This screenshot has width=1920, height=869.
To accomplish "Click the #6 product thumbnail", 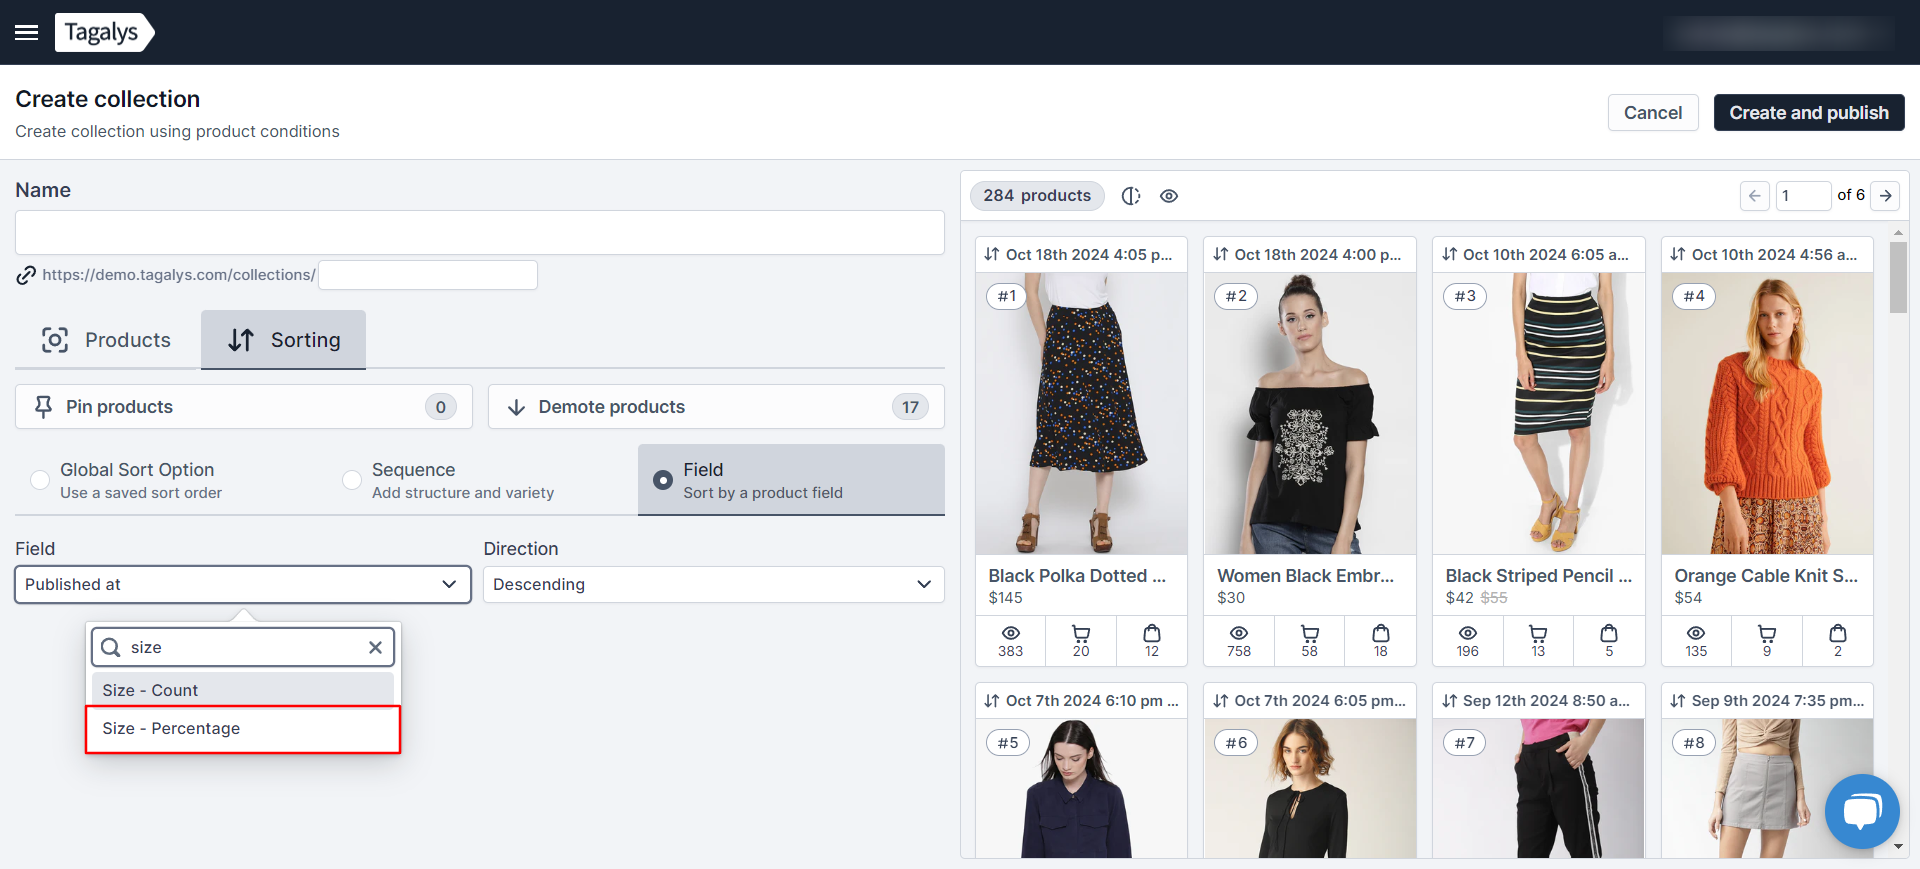I will [x=1310, y=789].
